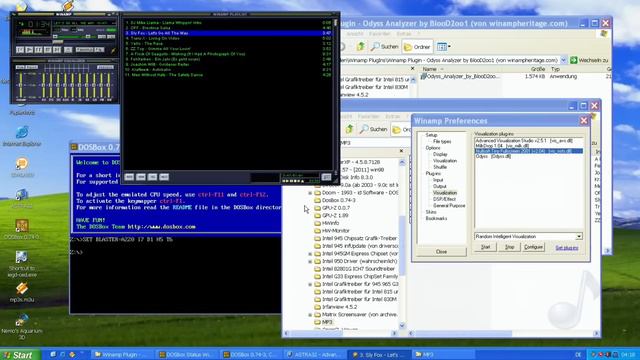
Task: Click Winamp pause button
Action: (x=38, y=50)
